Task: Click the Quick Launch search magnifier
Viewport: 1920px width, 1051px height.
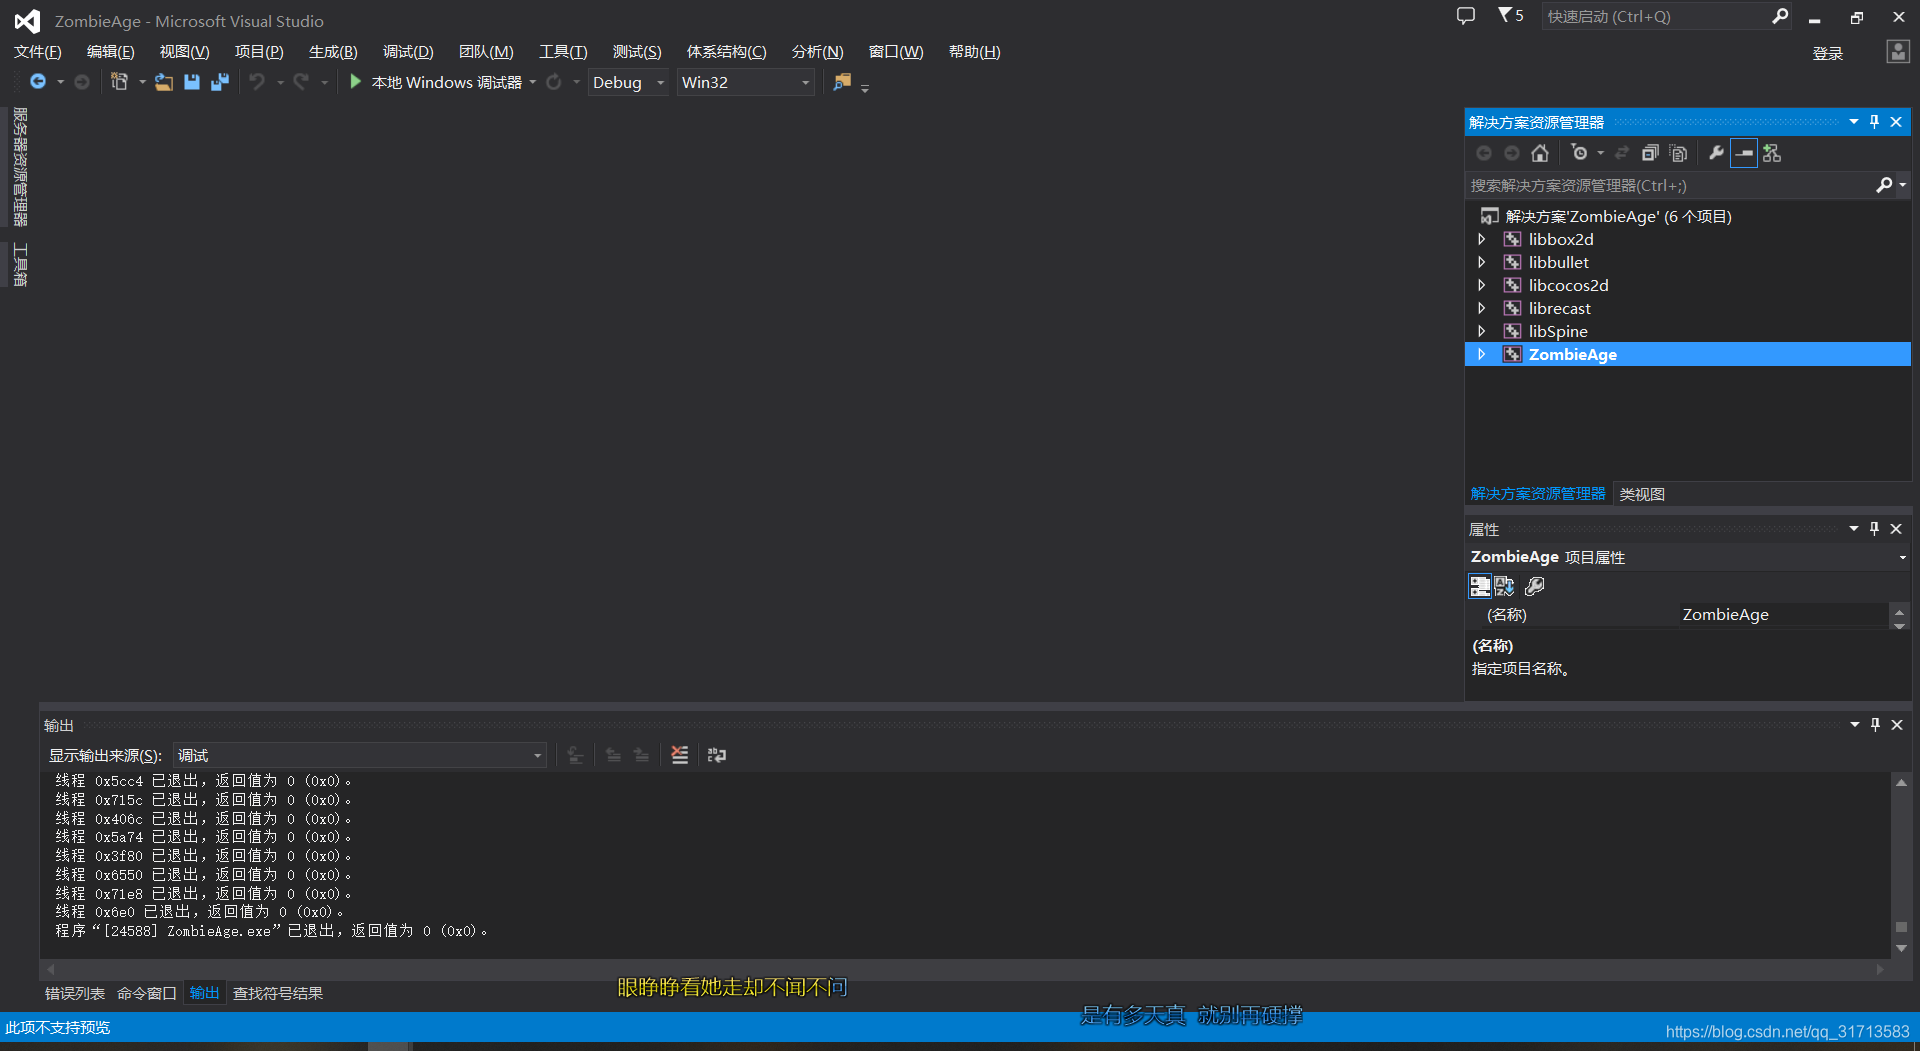Action: 1780,16
